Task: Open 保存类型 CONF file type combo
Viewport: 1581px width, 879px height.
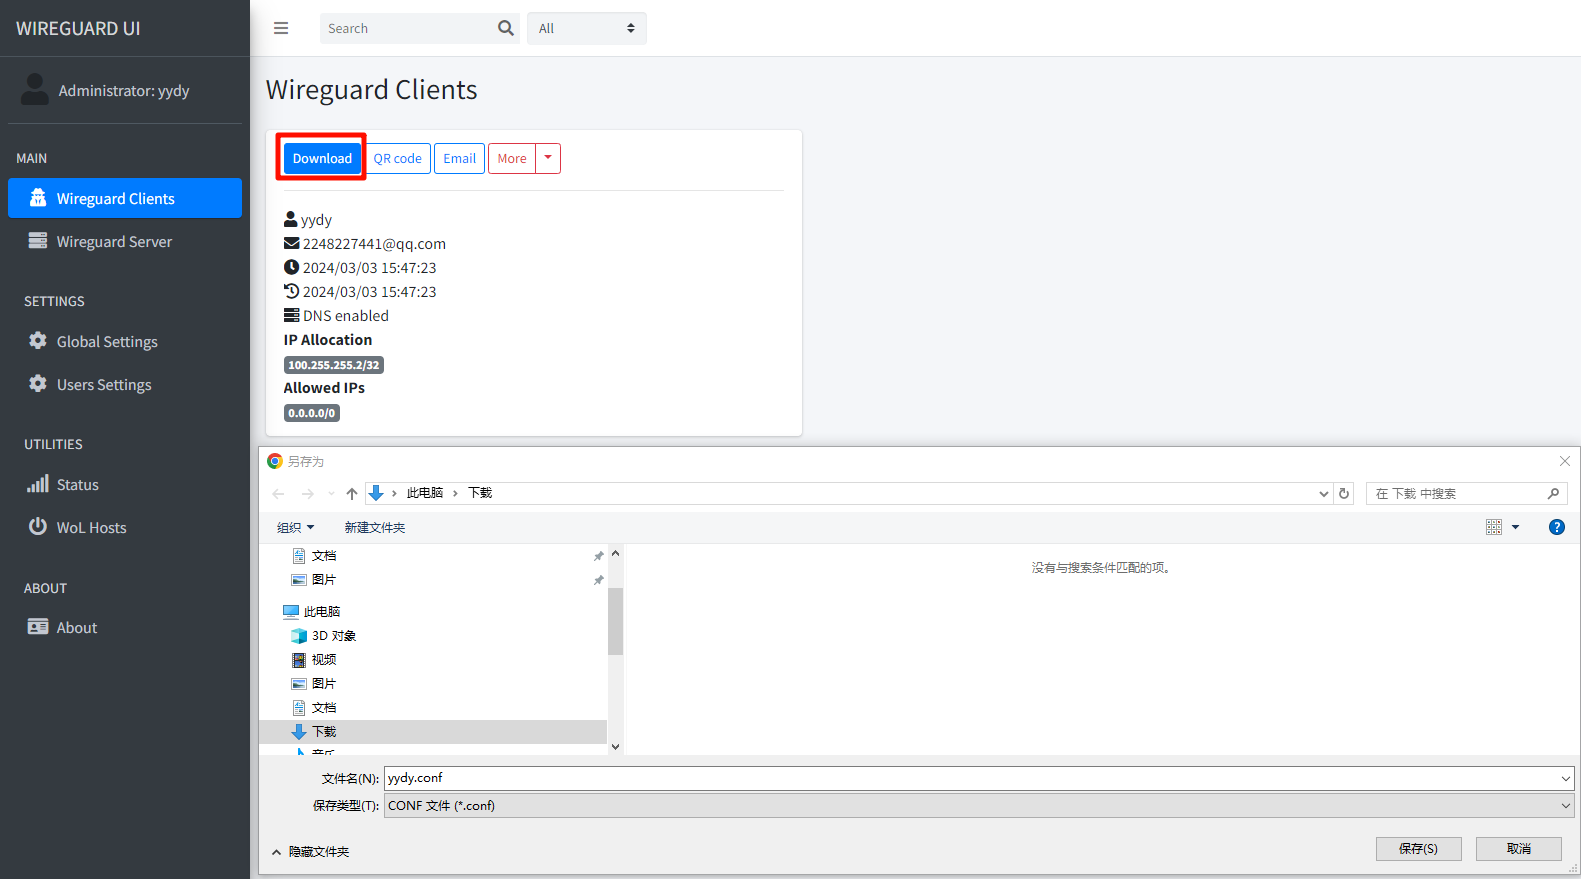Action: click(x=979, y=806)
